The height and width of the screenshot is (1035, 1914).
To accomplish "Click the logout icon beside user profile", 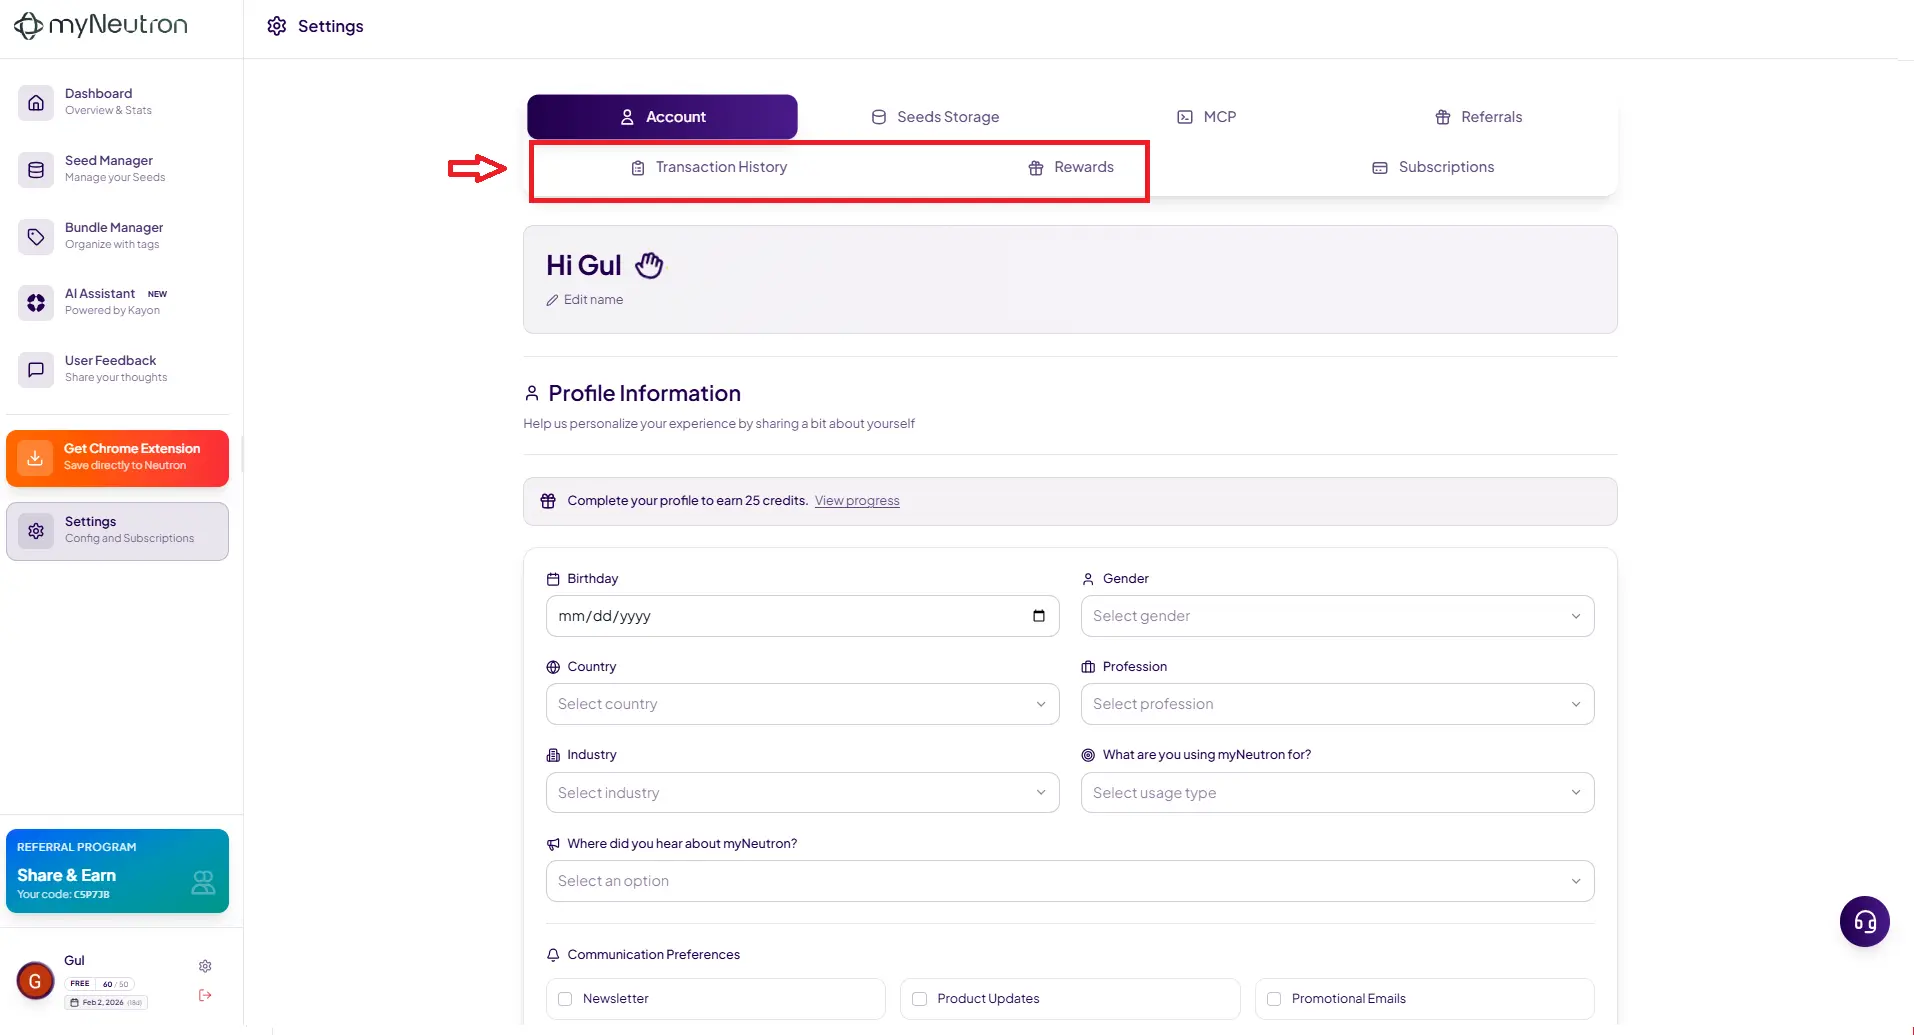I will click(205, 995).
